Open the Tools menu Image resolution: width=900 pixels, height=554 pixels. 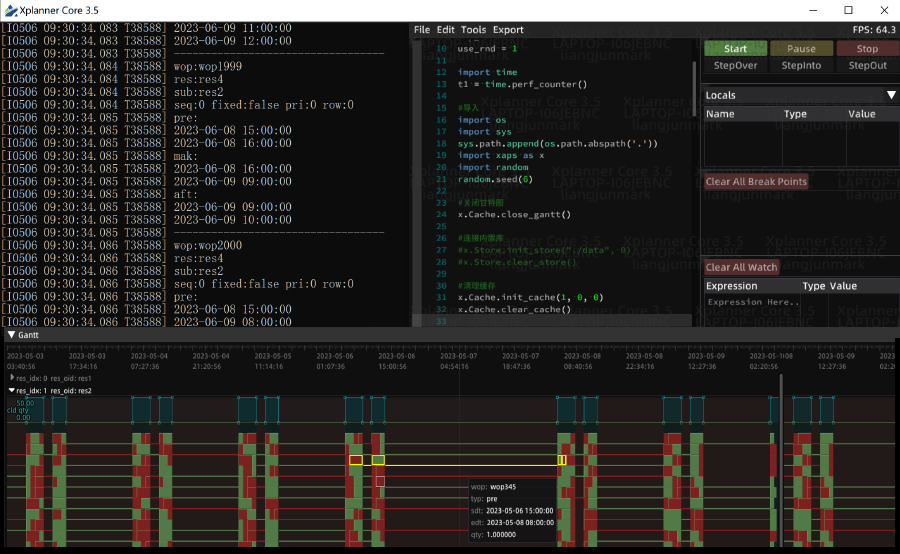tap(473, 30)
